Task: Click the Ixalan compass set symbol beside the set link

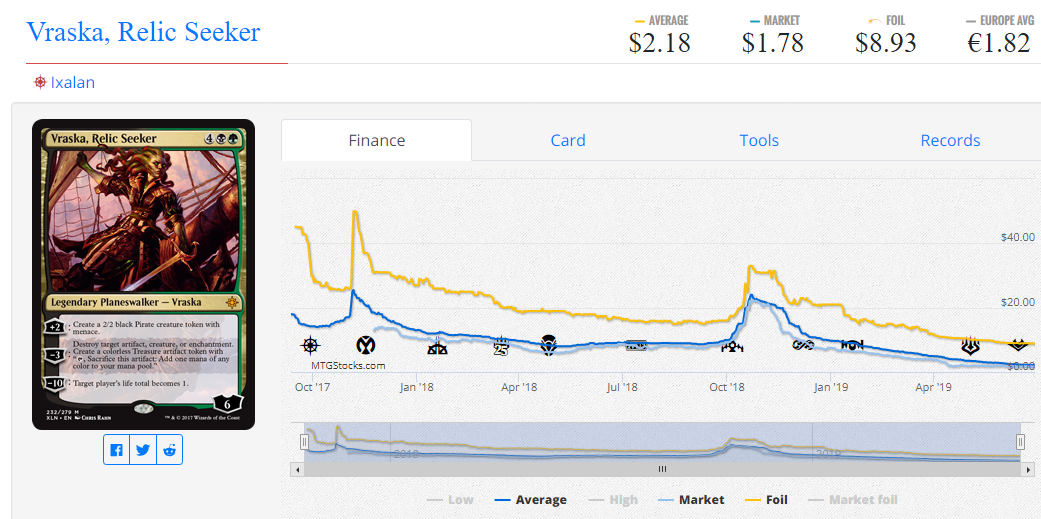Action: click(x=40, y=82)
